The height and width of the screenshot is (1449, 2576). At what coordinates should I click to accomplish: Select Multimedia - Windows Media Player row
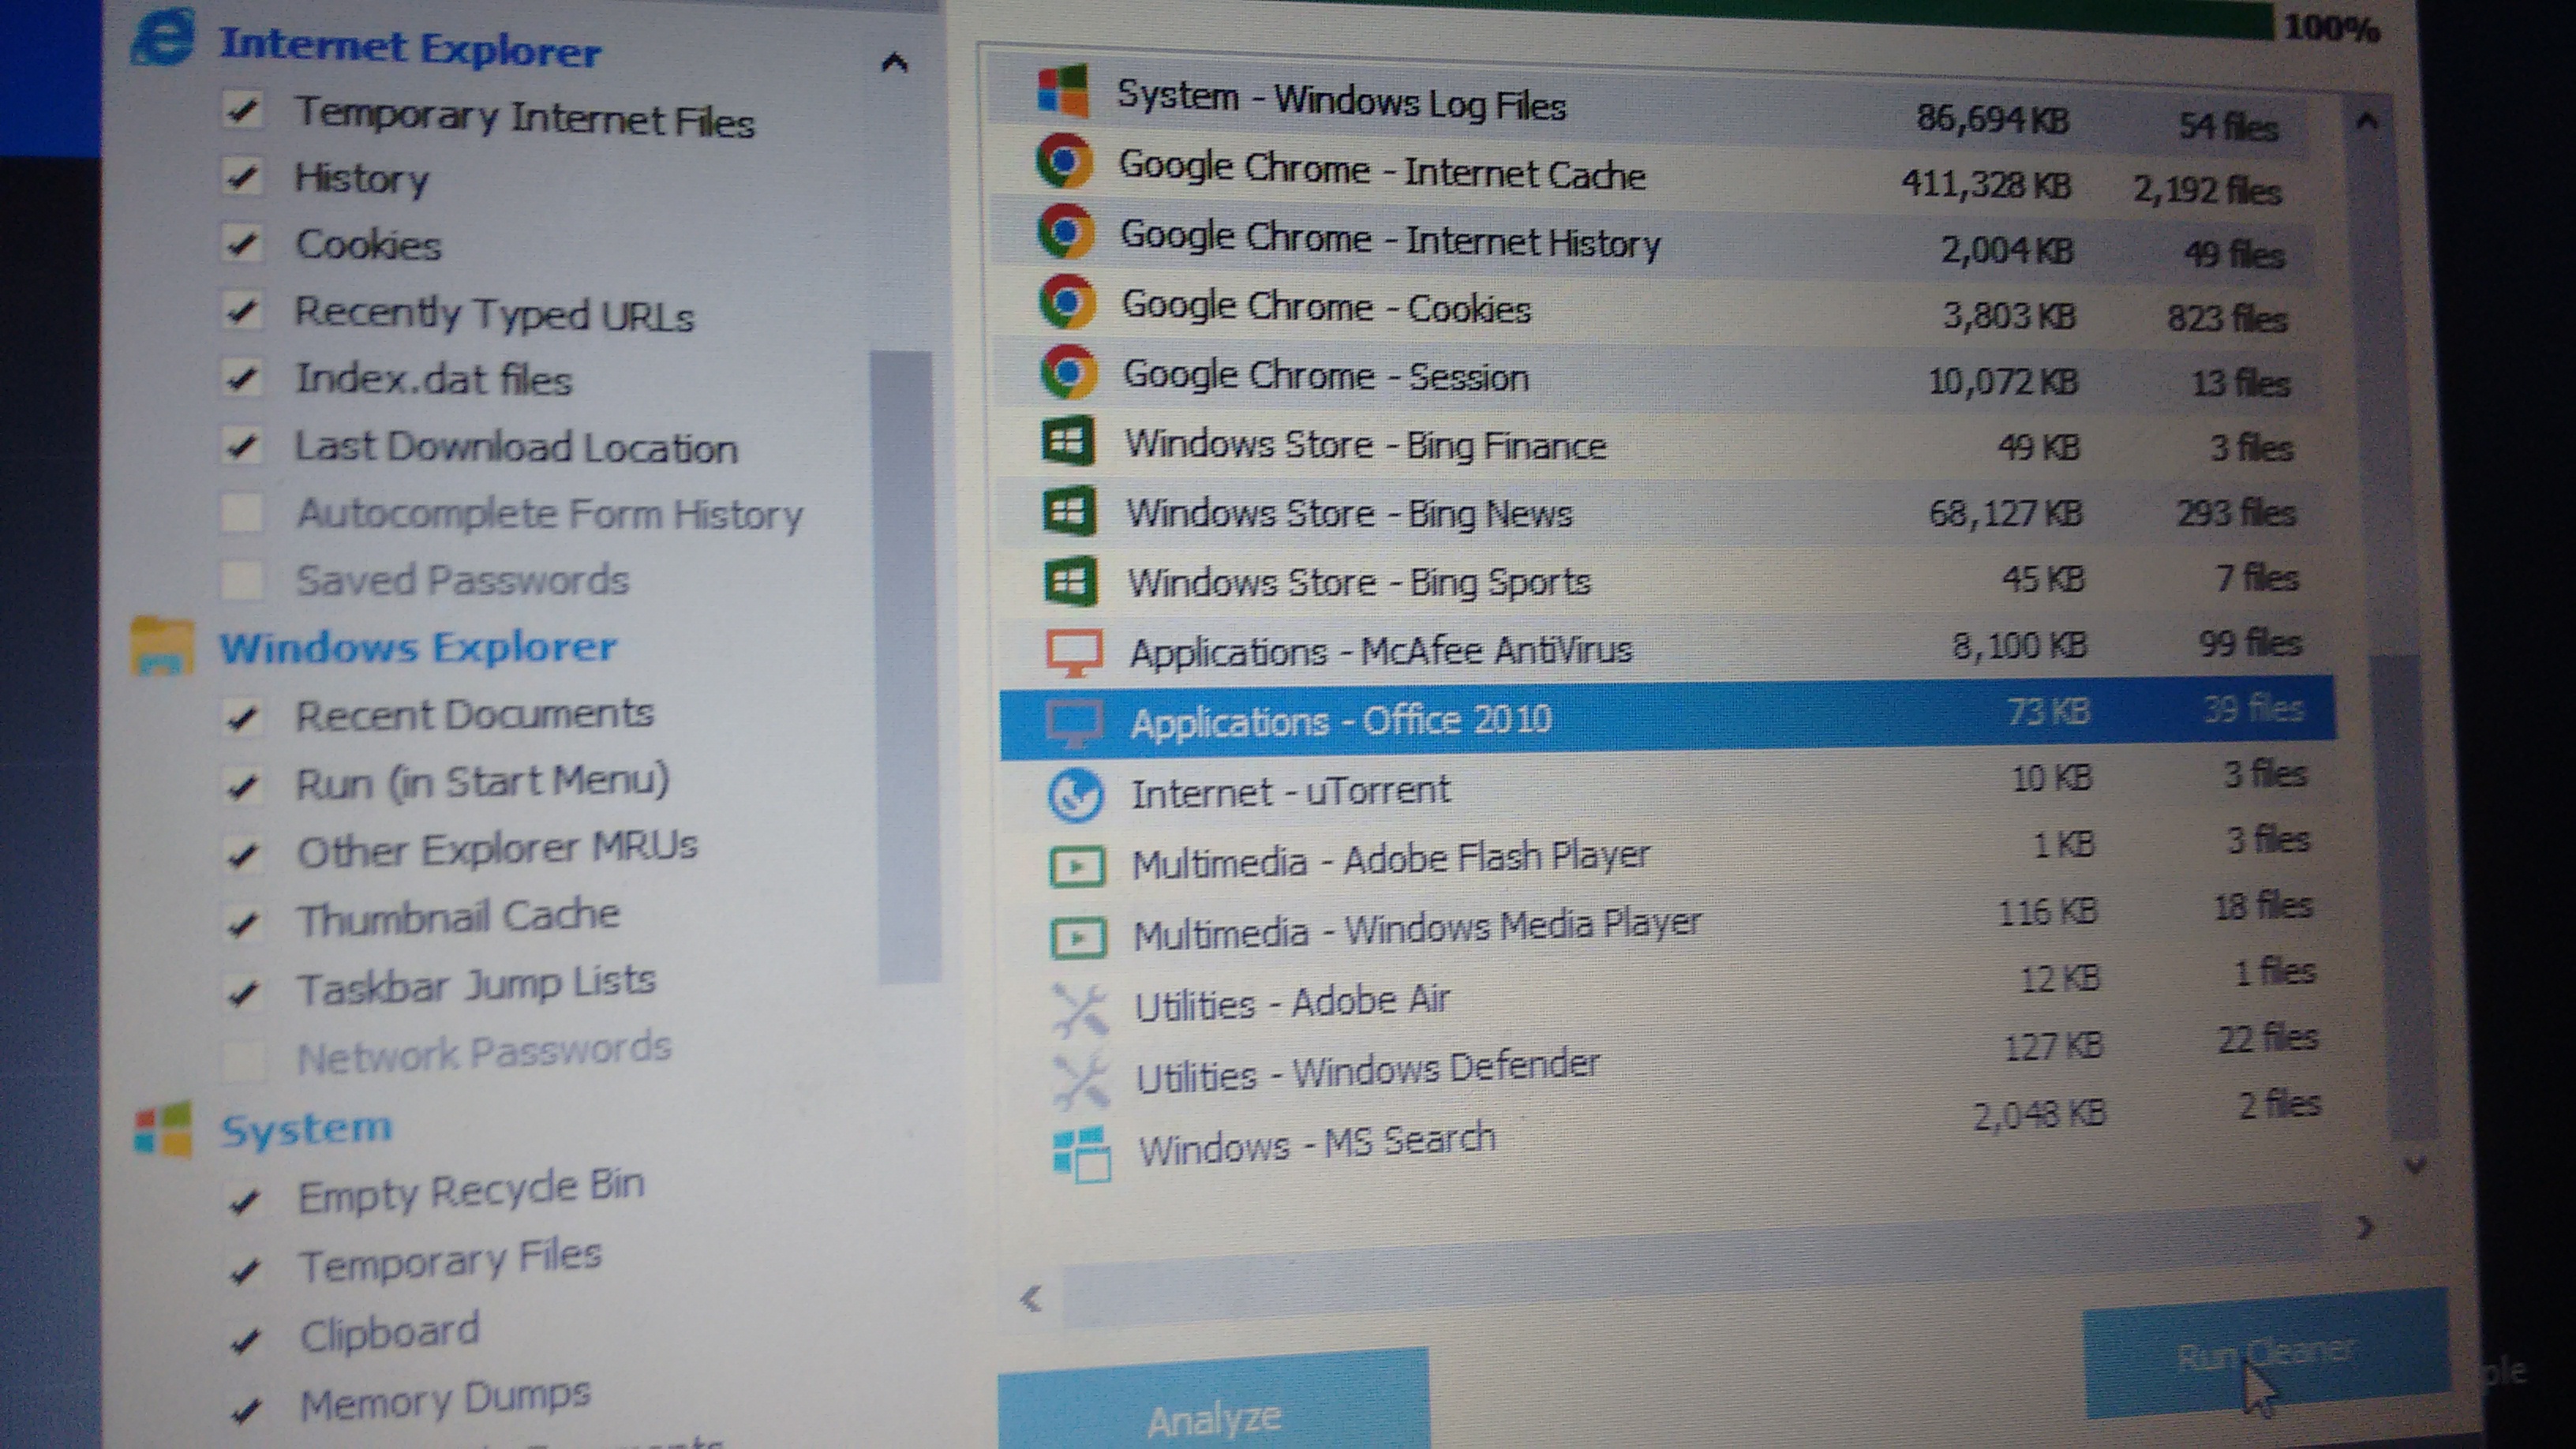(x=1676, y=922)
